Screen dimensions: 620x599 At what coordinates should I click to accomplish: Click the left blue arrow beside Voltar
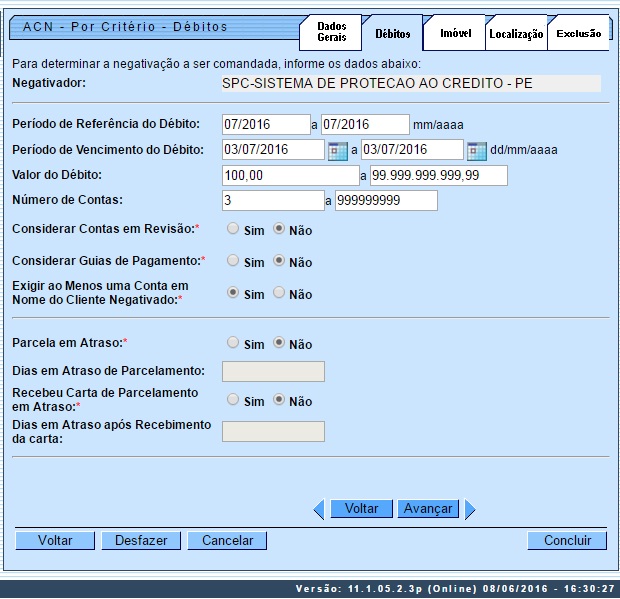click(319, 509)
